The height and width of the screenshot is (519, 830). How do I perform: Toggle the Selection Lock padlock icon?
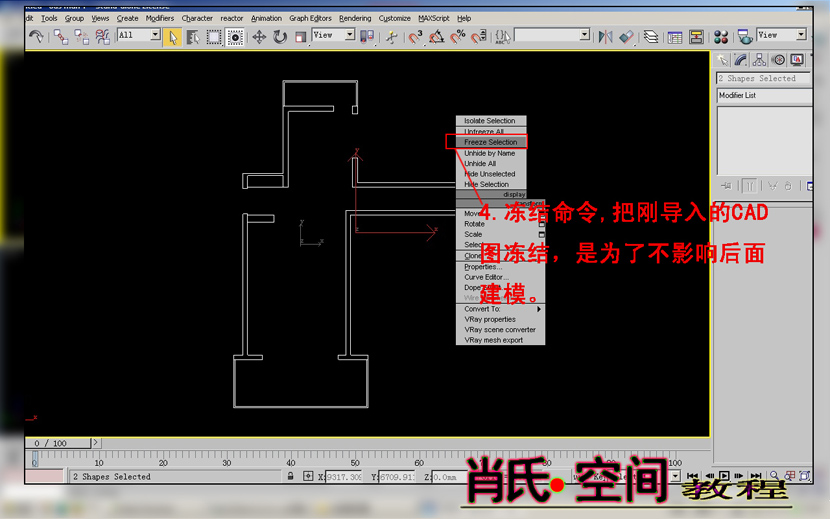(291, 476)
